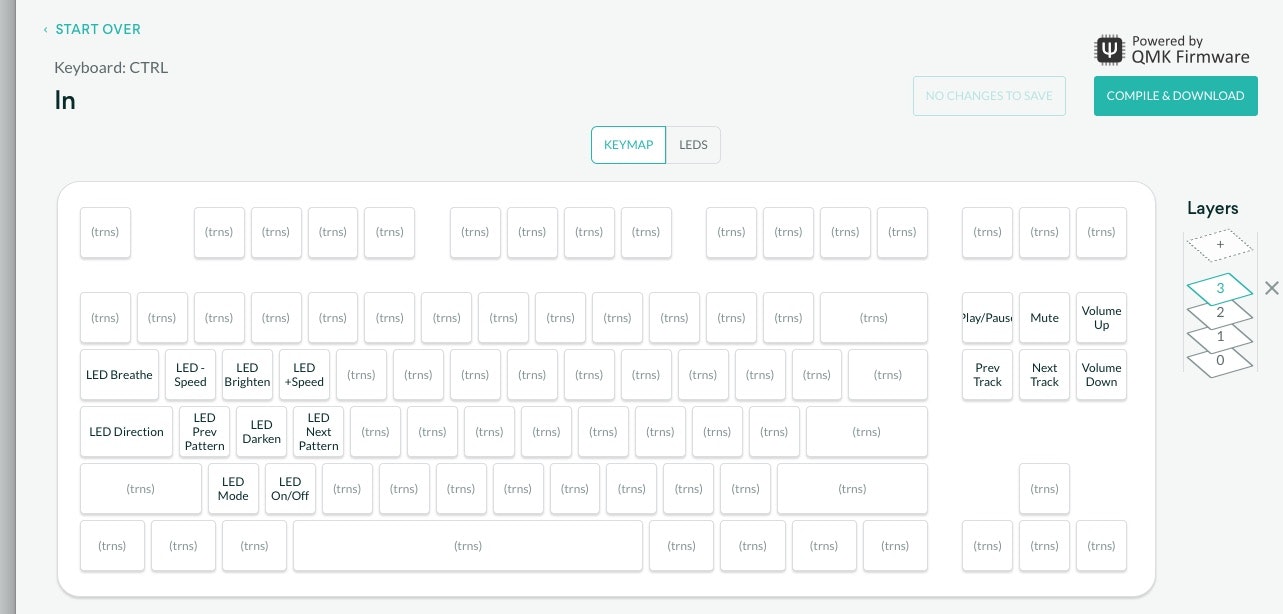Go back via Start Over link
Viewport: 1283px width, 614px height.
pyautogui.click(x=97, y=30)
